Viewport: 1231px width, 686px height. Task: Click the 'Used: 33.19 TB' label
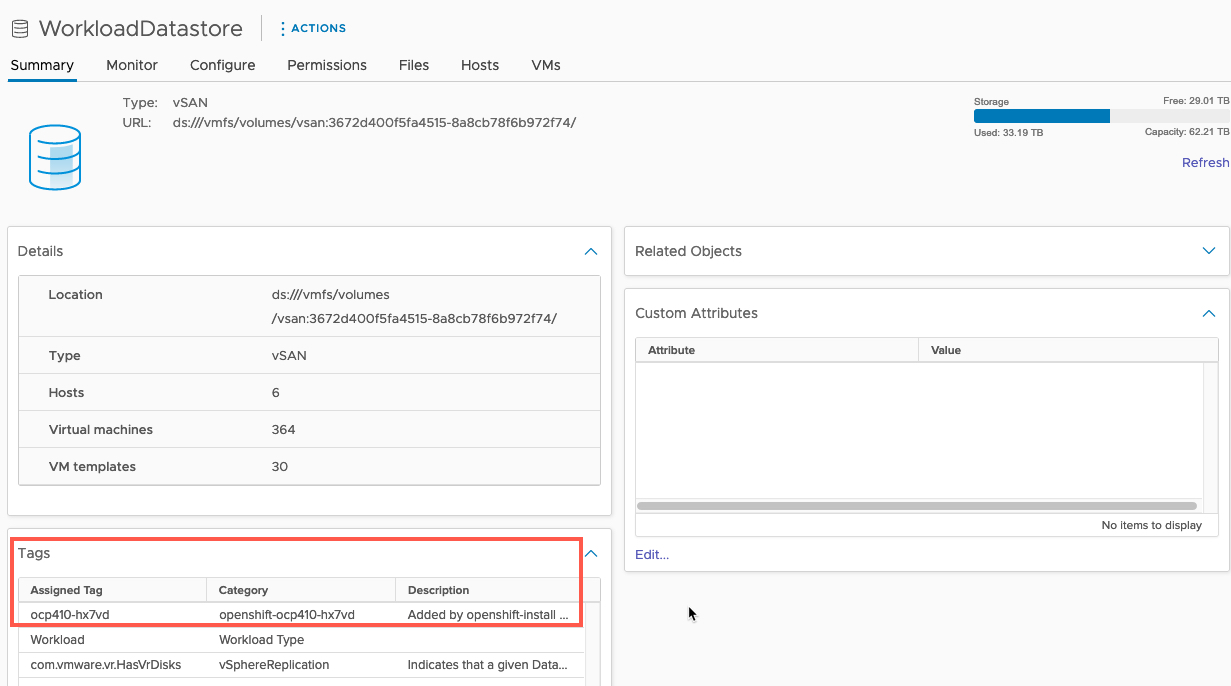[1008, 132]
